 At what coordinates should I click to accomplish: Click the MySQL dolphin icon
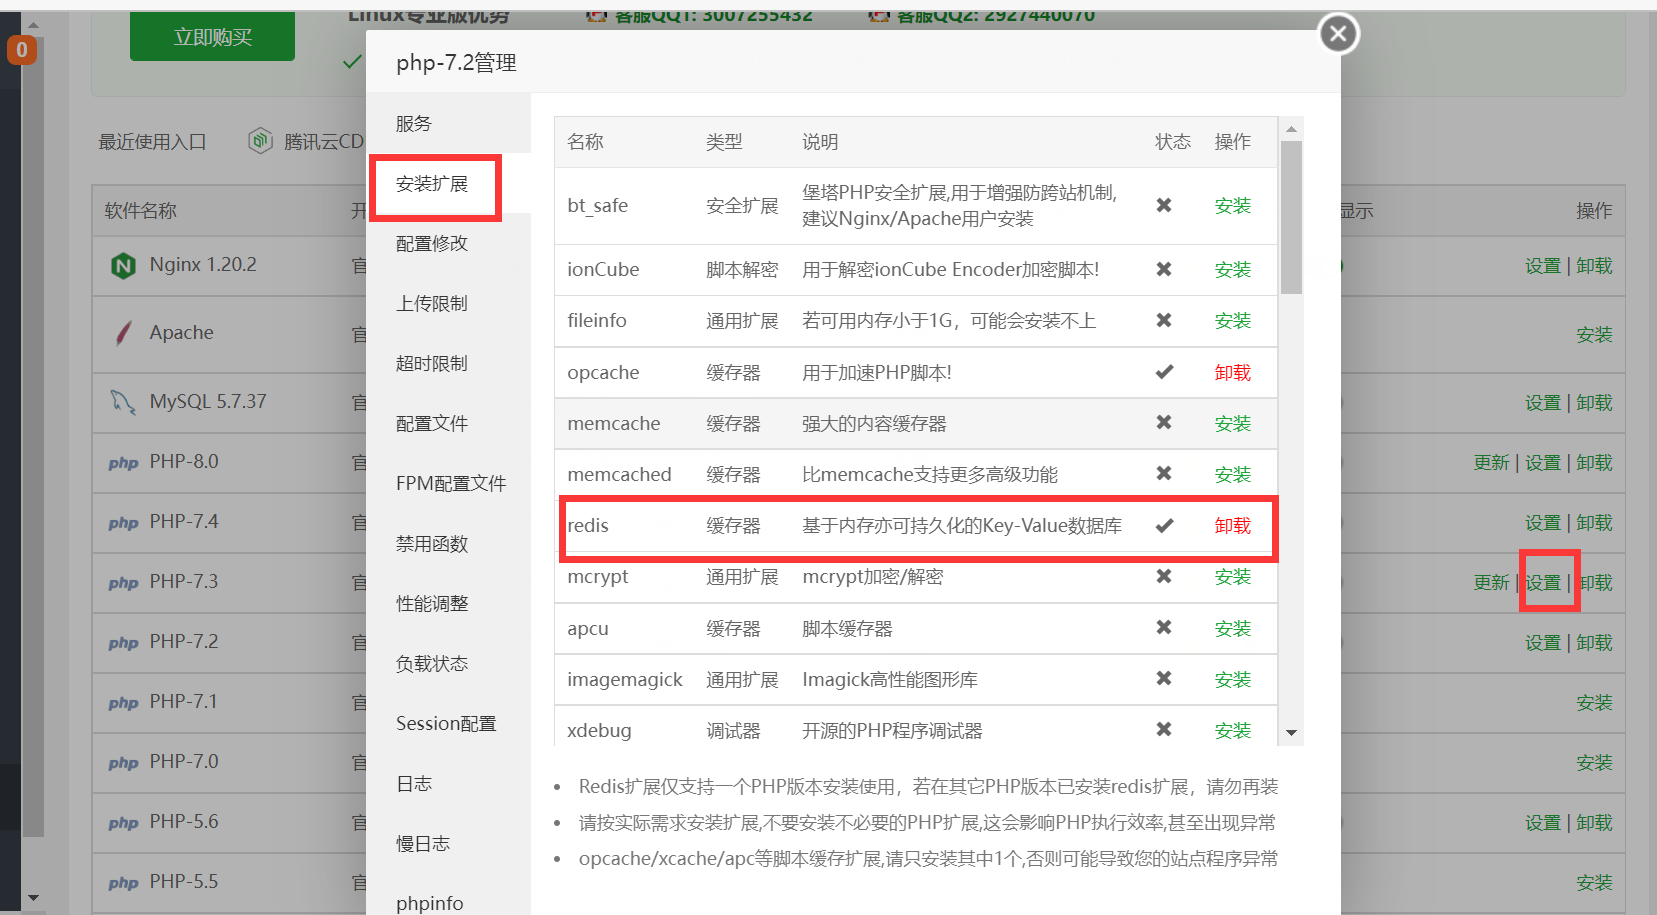point(122,400)
